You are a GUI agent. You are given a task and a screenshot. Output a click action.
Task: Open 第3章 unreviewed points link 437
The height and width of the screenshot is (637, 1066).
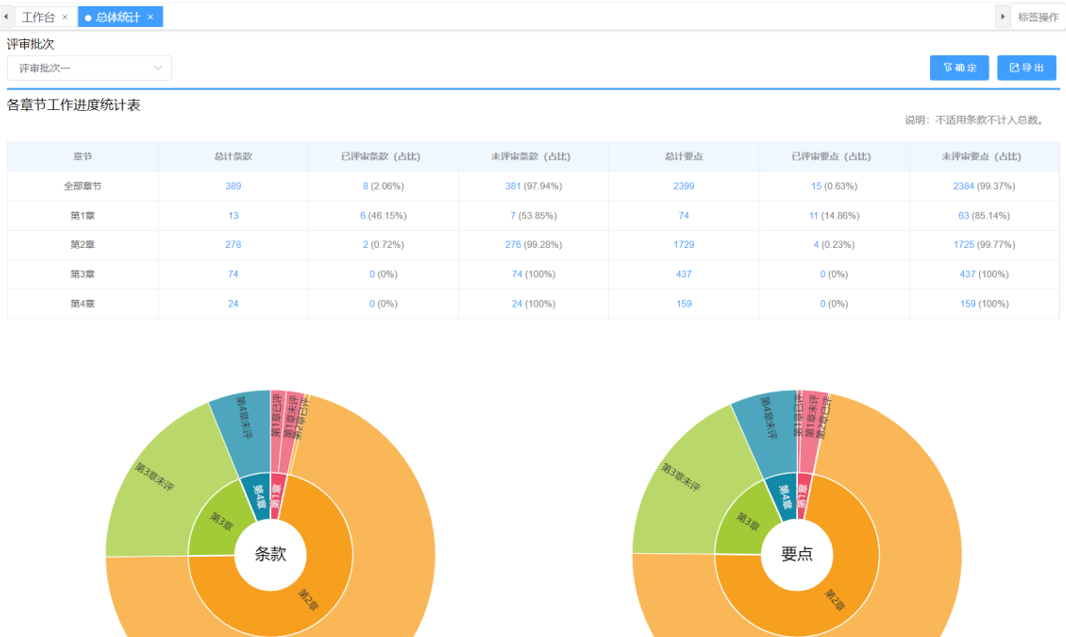tap(967, 275)
